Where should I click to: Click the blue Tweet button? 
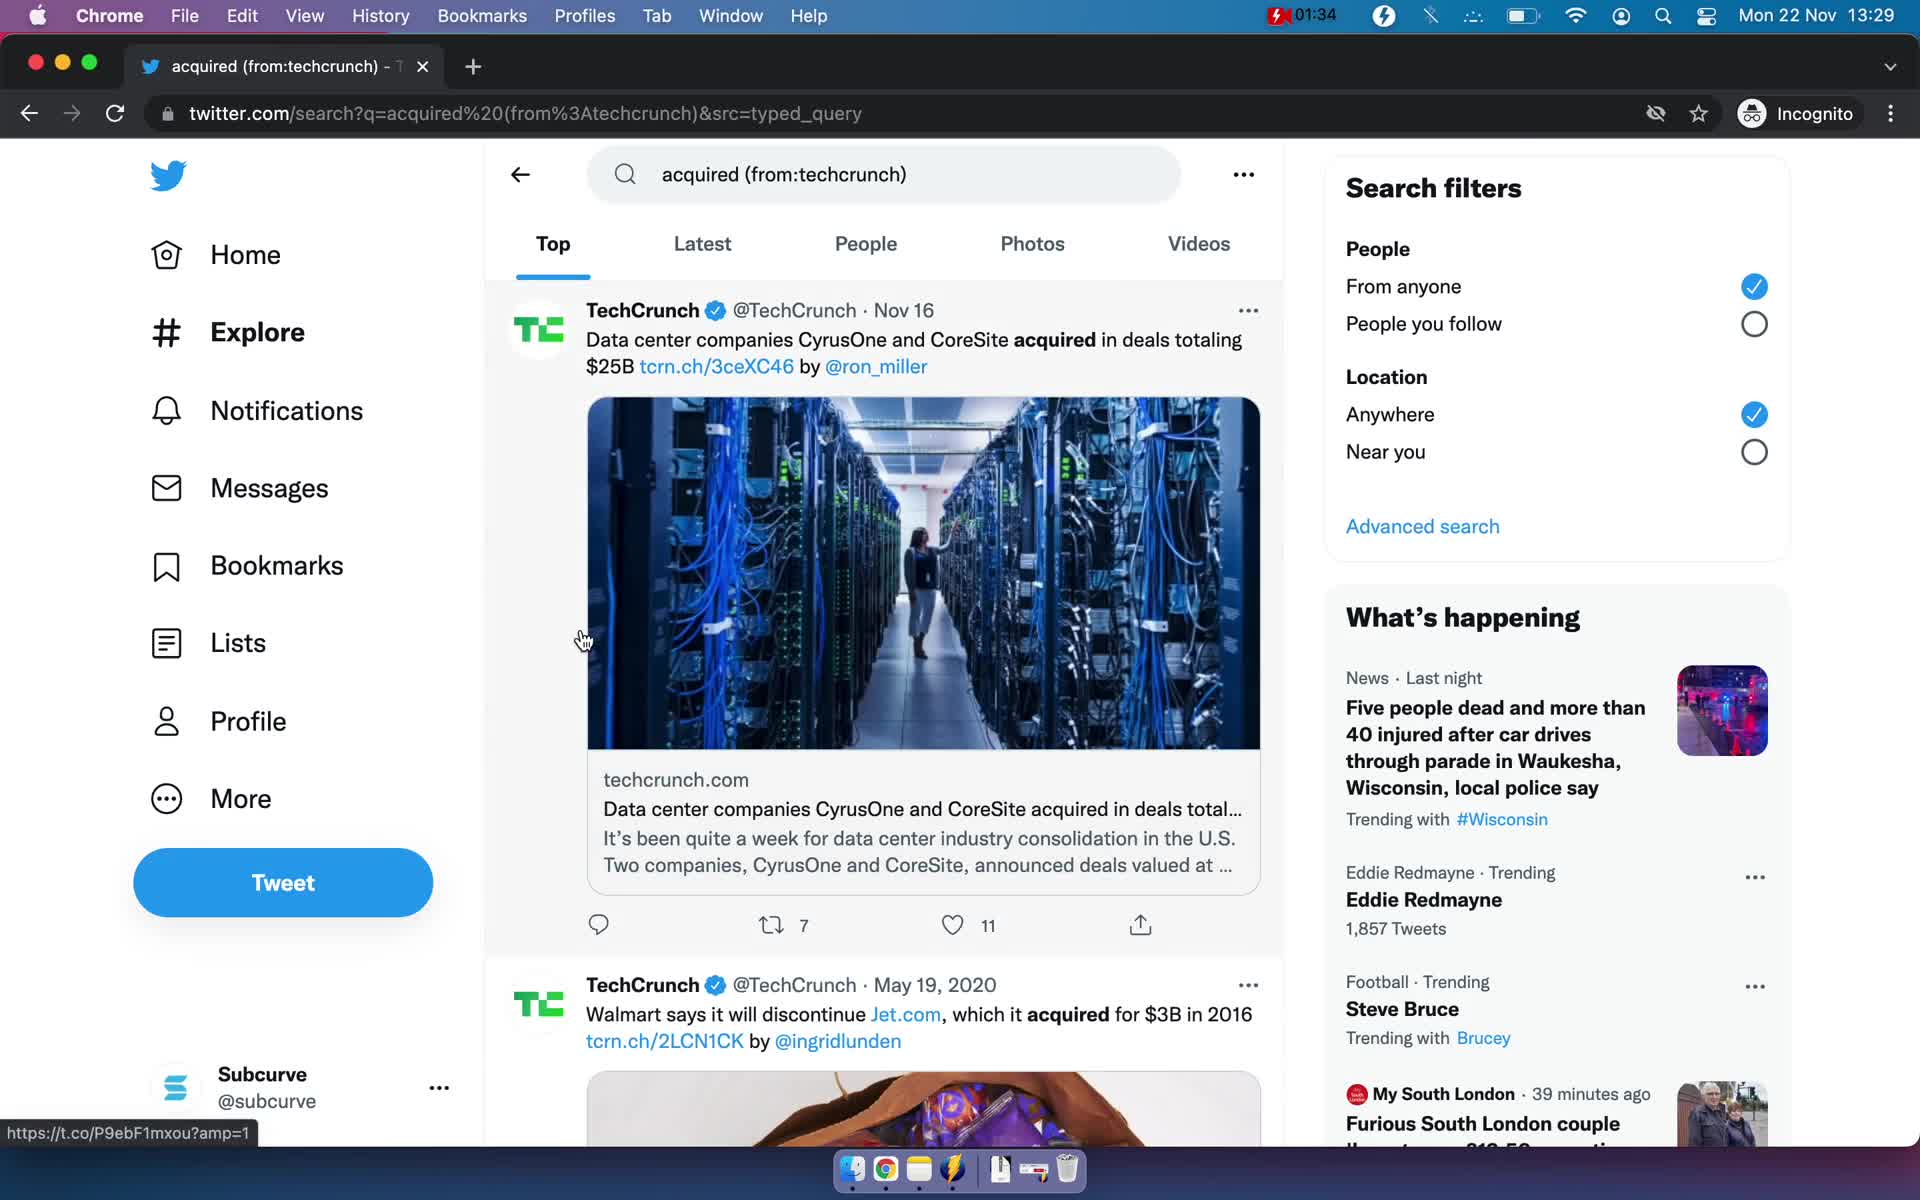pos(283,883)
